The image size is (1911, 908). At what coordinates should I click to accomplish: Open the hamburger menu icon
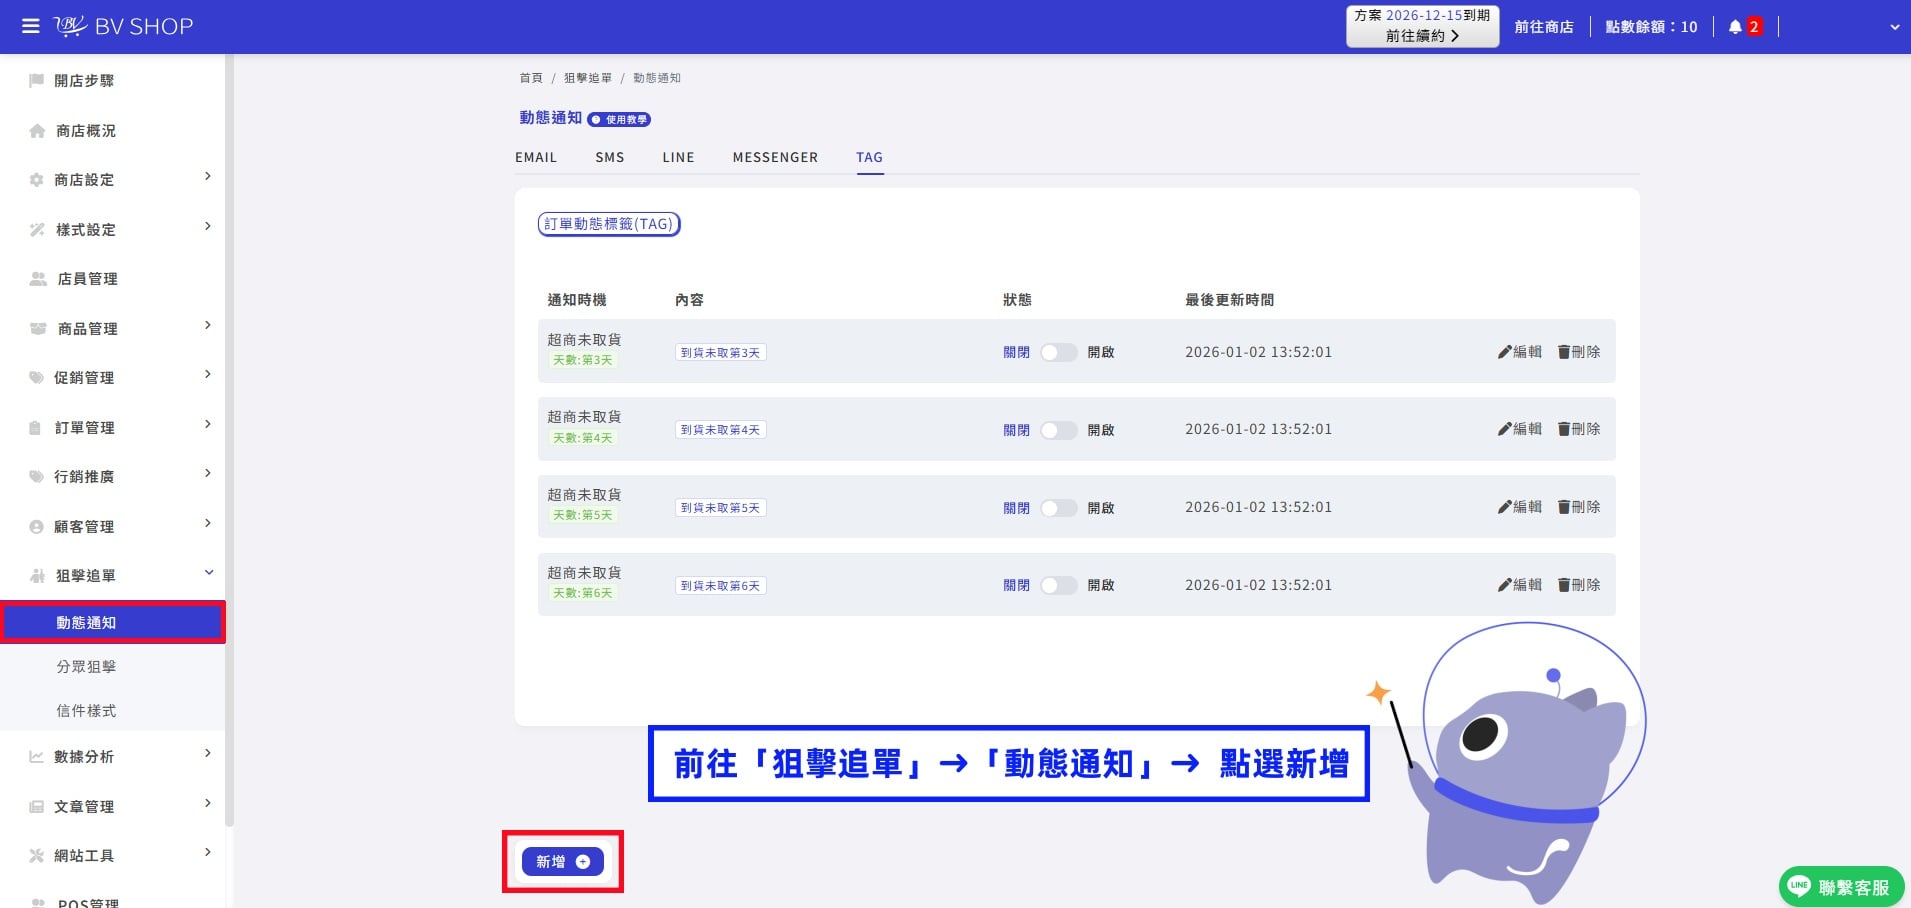click(x=31, y=26)
